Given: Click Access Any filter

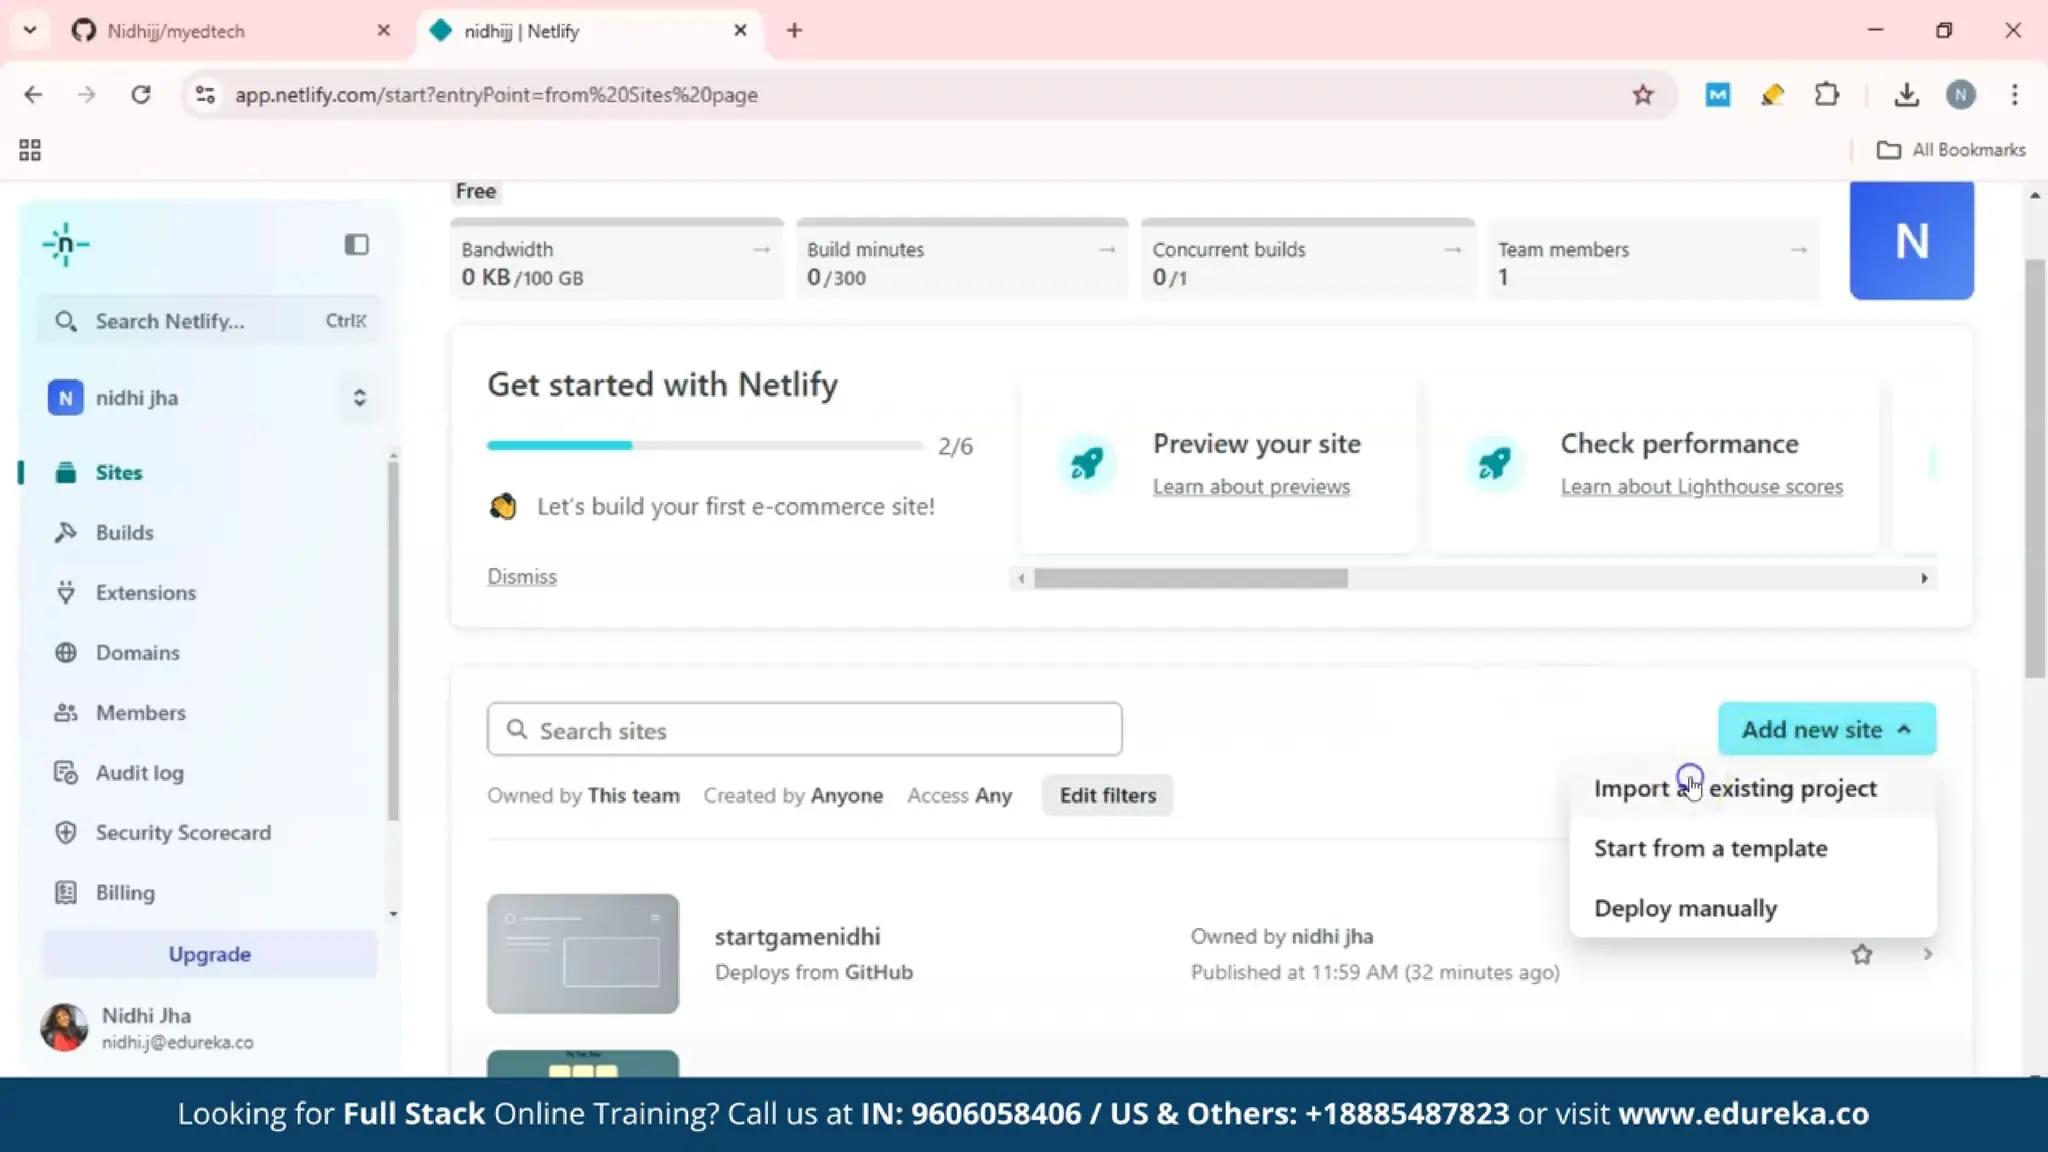Looking at the screenshot, I should [959, 795].
